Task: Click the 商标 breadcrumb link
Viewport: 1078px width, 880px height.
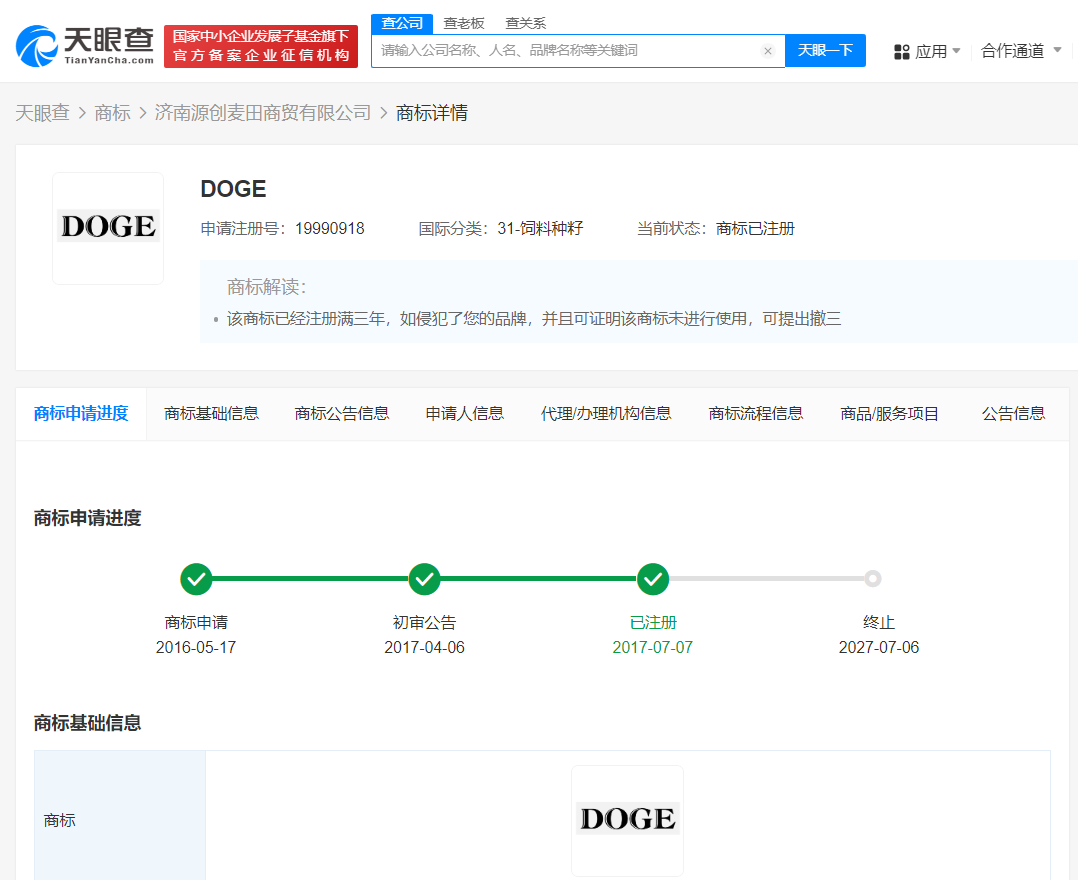Action: click(x=113, y=113)
